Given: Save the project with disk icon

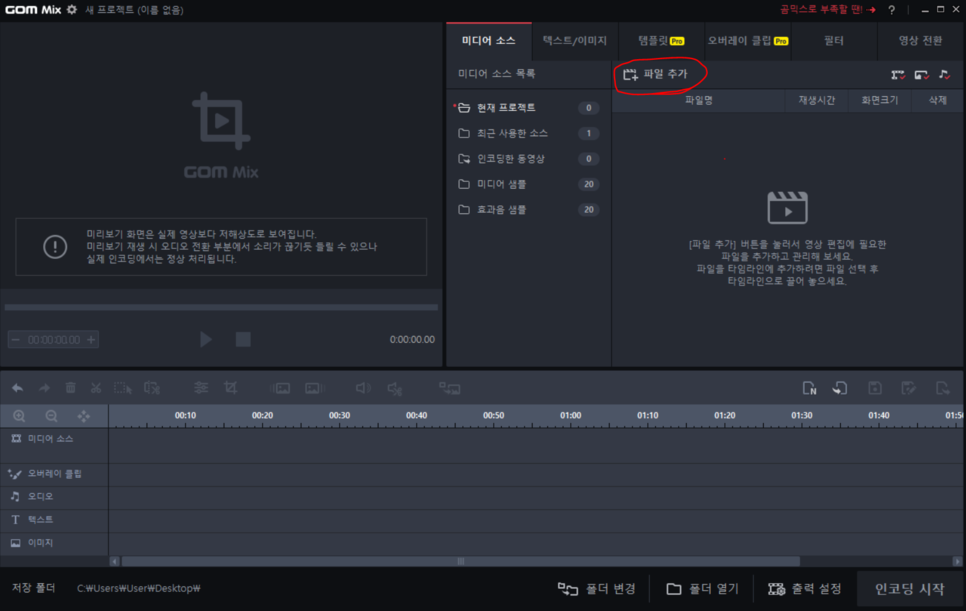Looking at the screenshot, I should 875,388.
